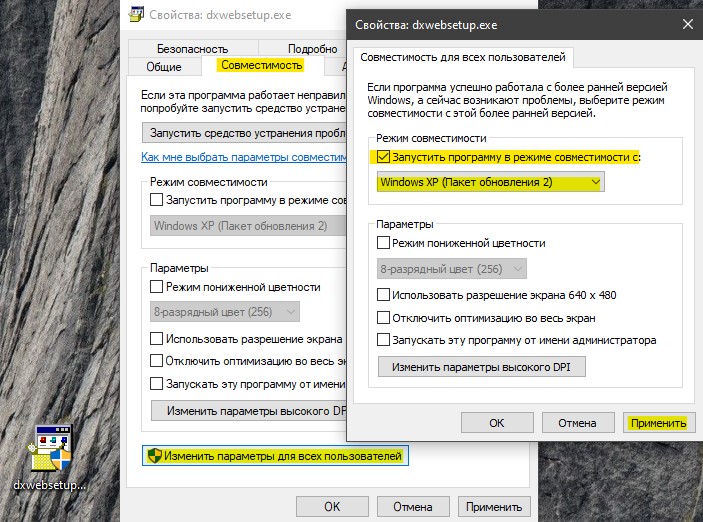Viewport: 703px width, 522px height.
Task: Enable Режим пониженной цветности in the front dialog
Action: click(x=383, y=243)
